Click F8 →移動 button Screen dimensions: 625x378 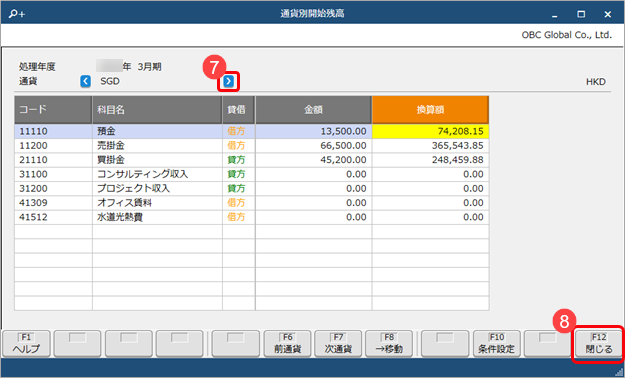(389, 343)
